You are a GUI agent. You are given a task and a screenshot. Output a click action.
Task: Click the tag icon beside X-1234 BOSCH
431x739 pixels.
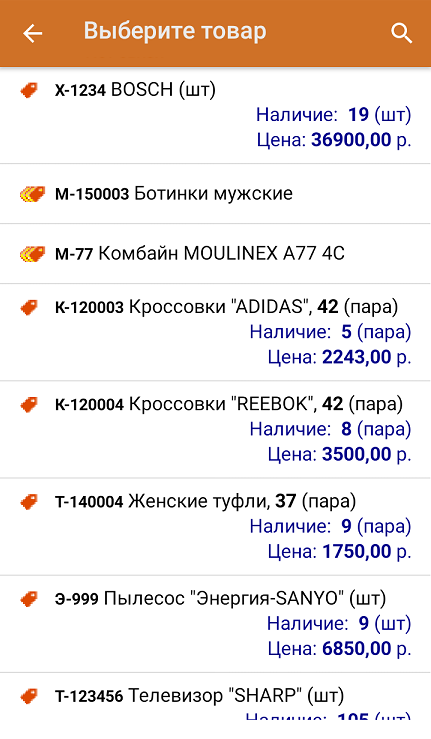coord(29,90)
